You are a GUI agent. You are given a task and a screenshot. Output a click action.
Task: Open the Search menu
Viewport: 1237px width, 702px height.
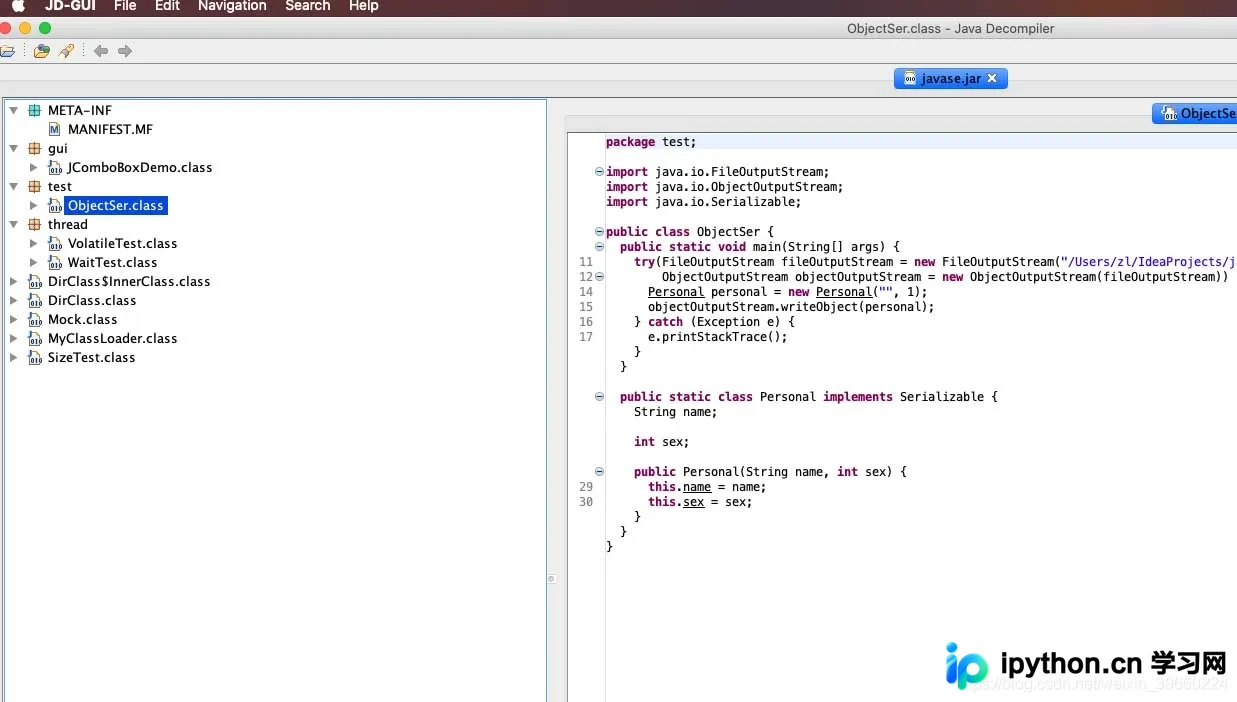(308, 6)
